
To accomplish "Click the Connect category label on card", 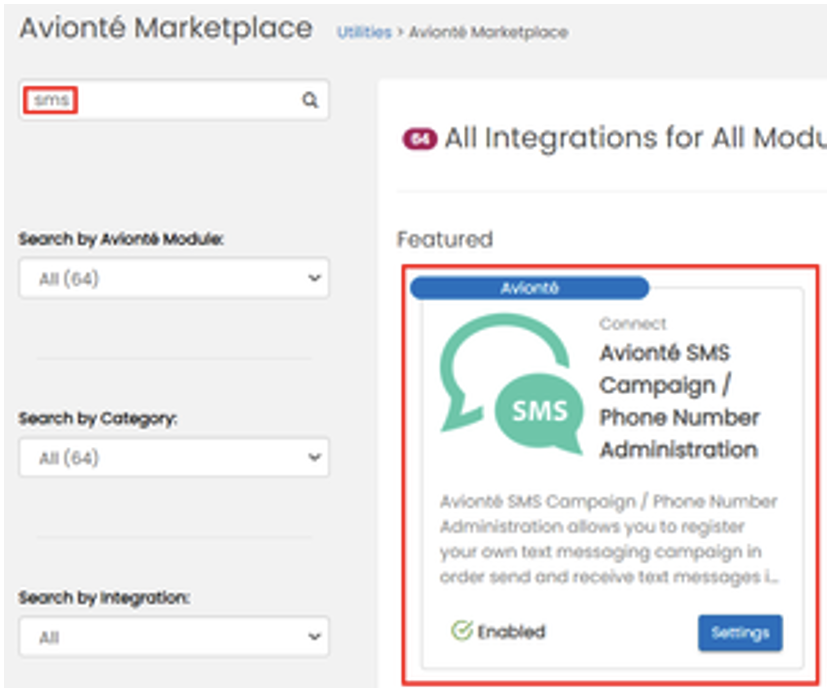I will (x=632, y=323).
